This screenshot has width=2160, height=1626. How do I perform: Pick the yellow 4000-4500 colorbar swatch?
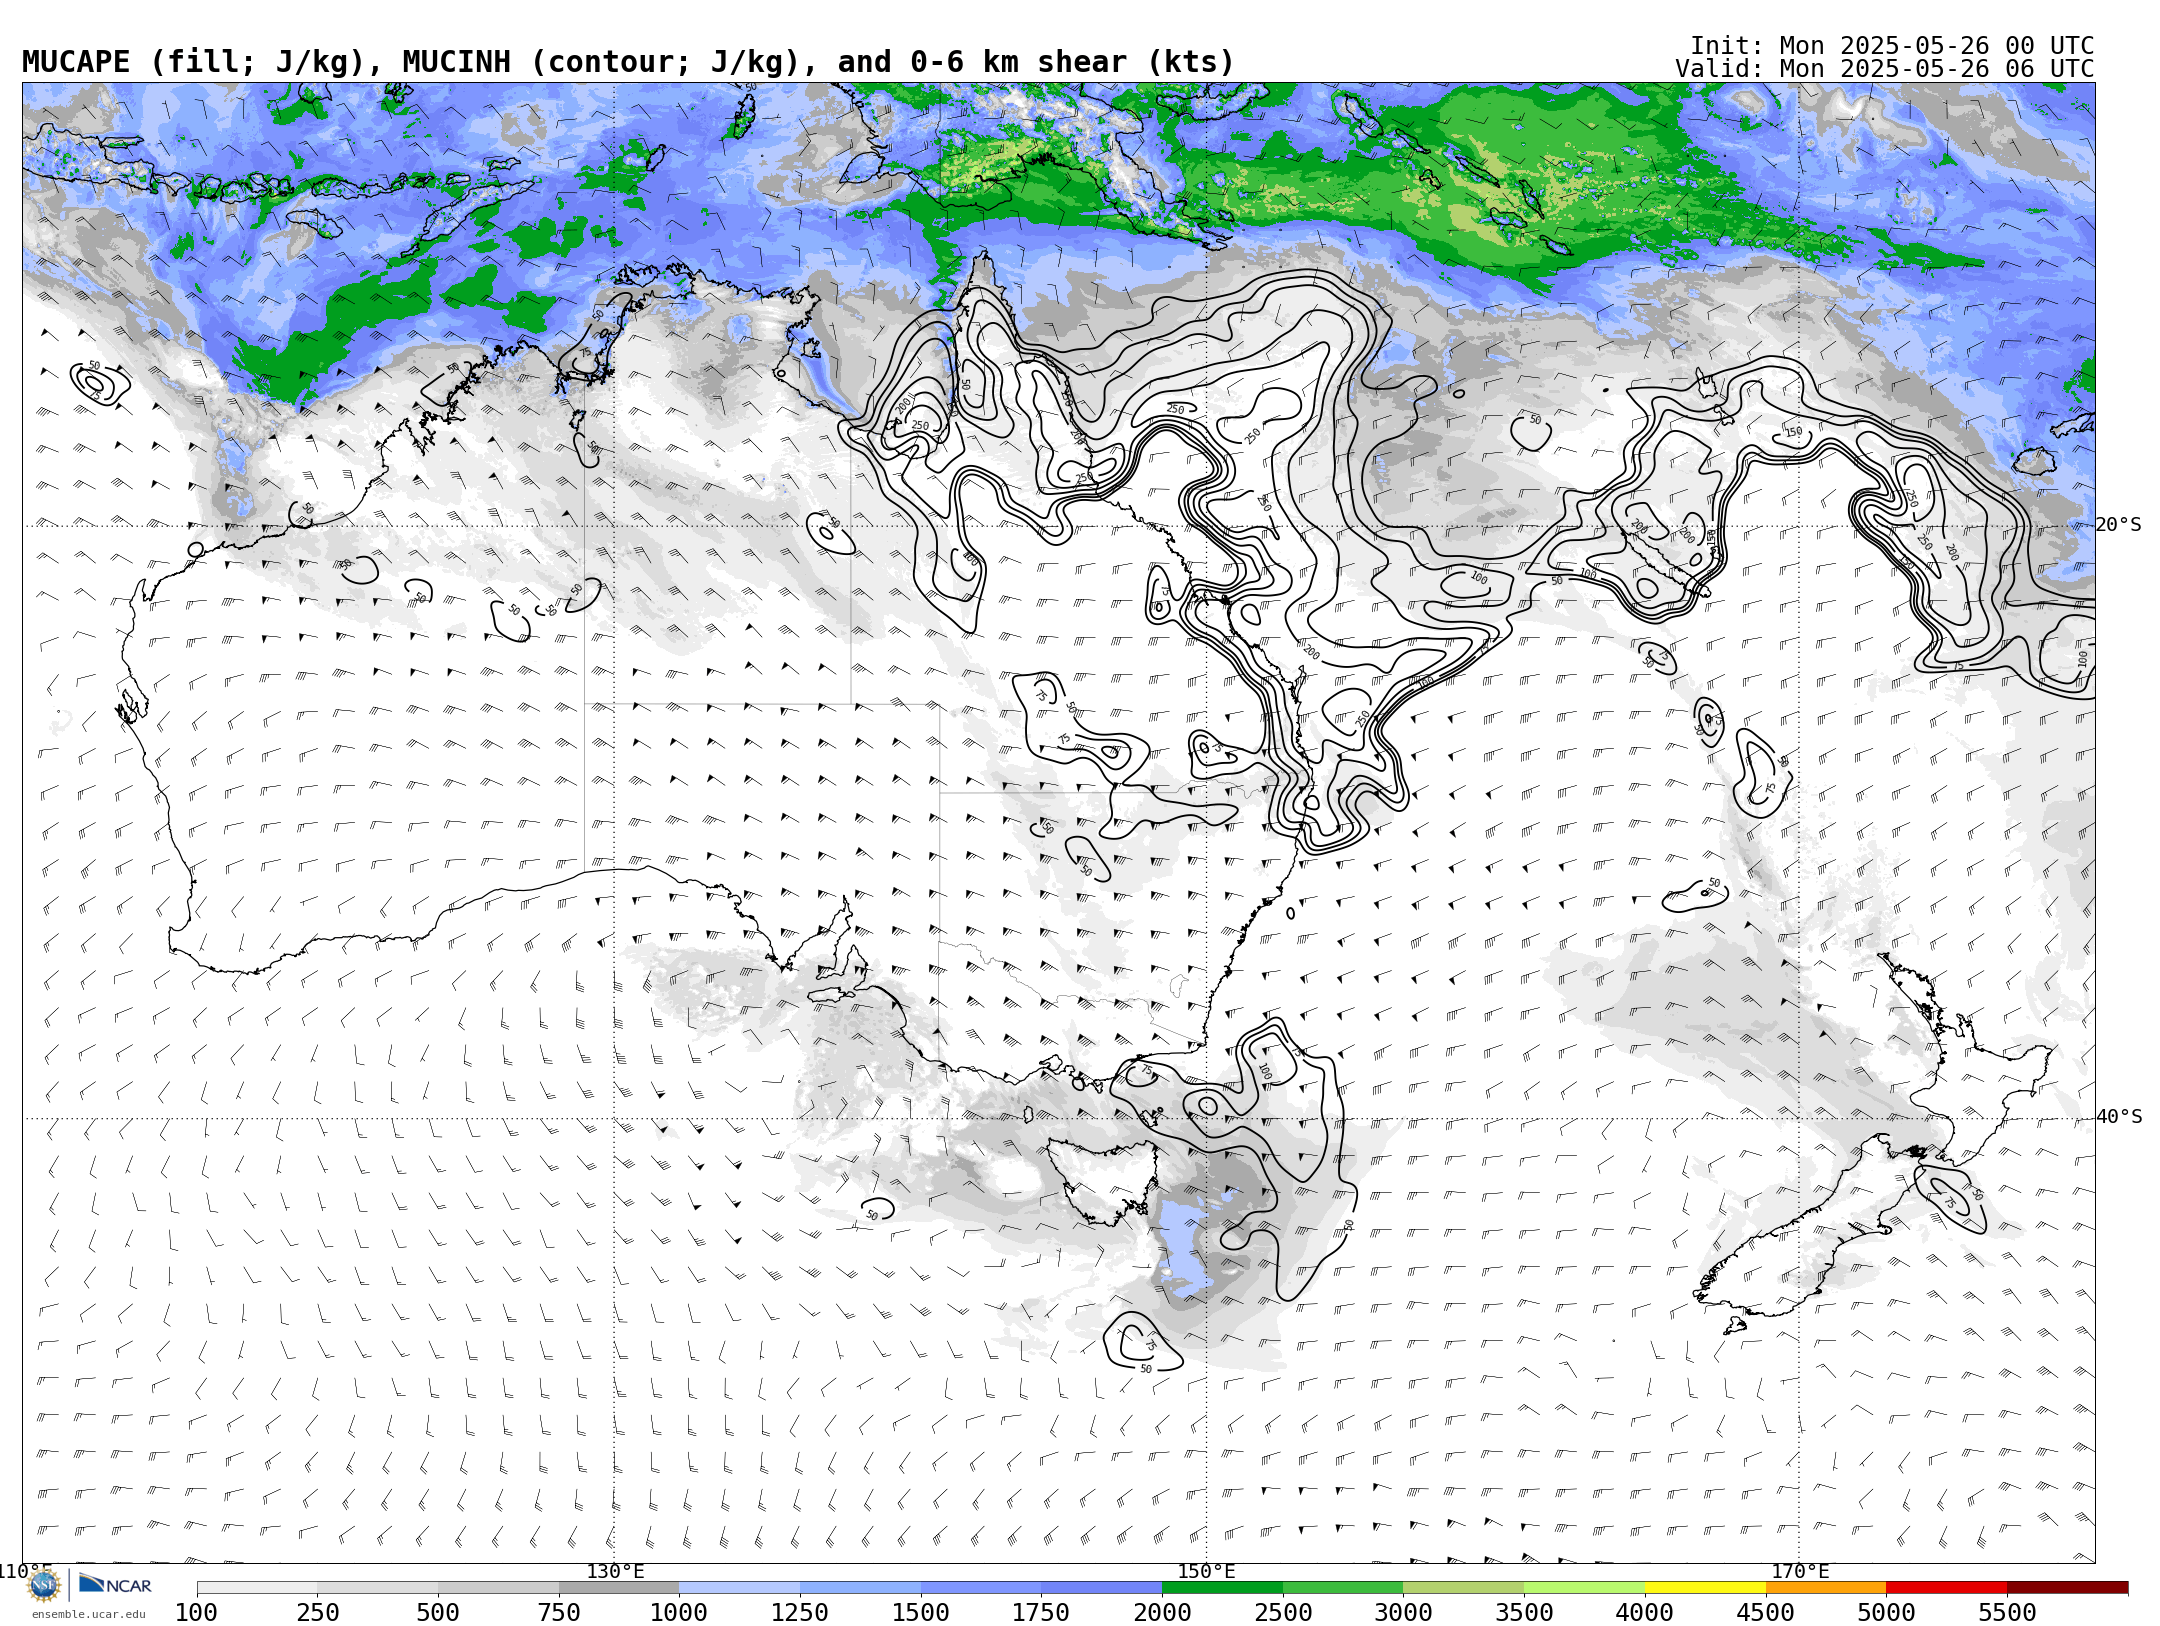1705,1588
